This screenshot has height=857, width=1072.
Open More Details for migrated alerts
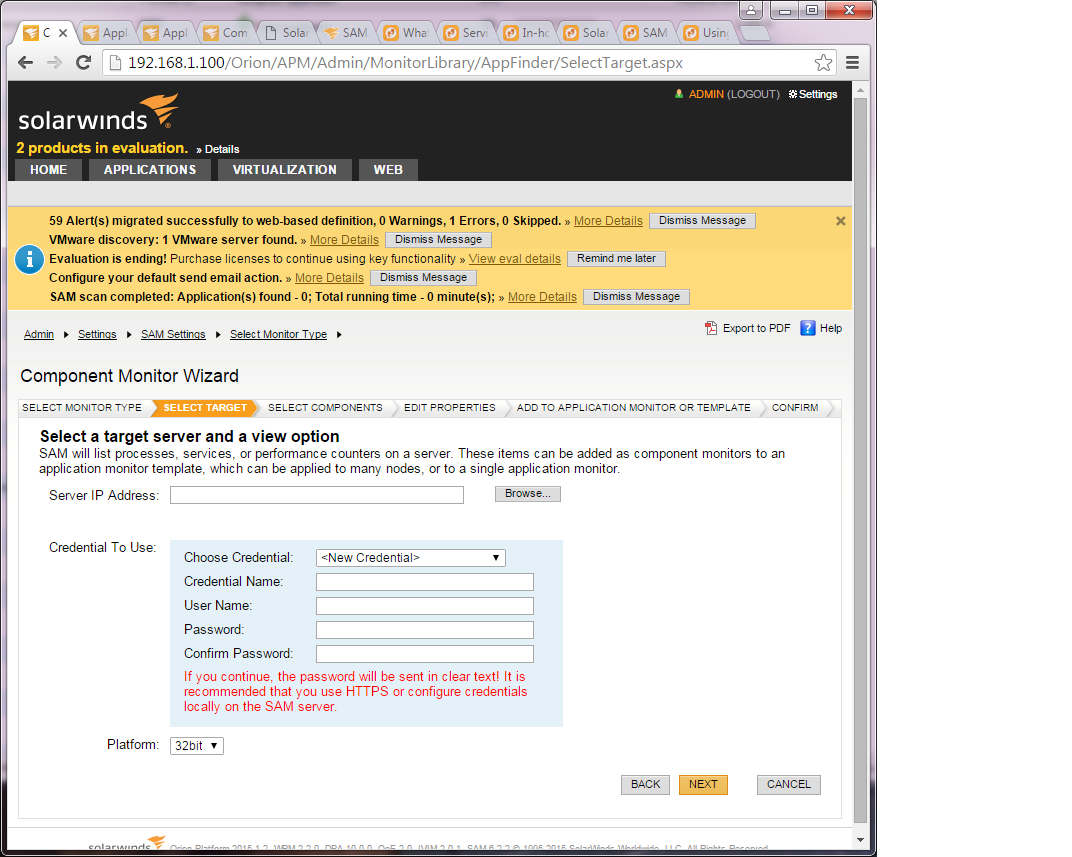608,221
